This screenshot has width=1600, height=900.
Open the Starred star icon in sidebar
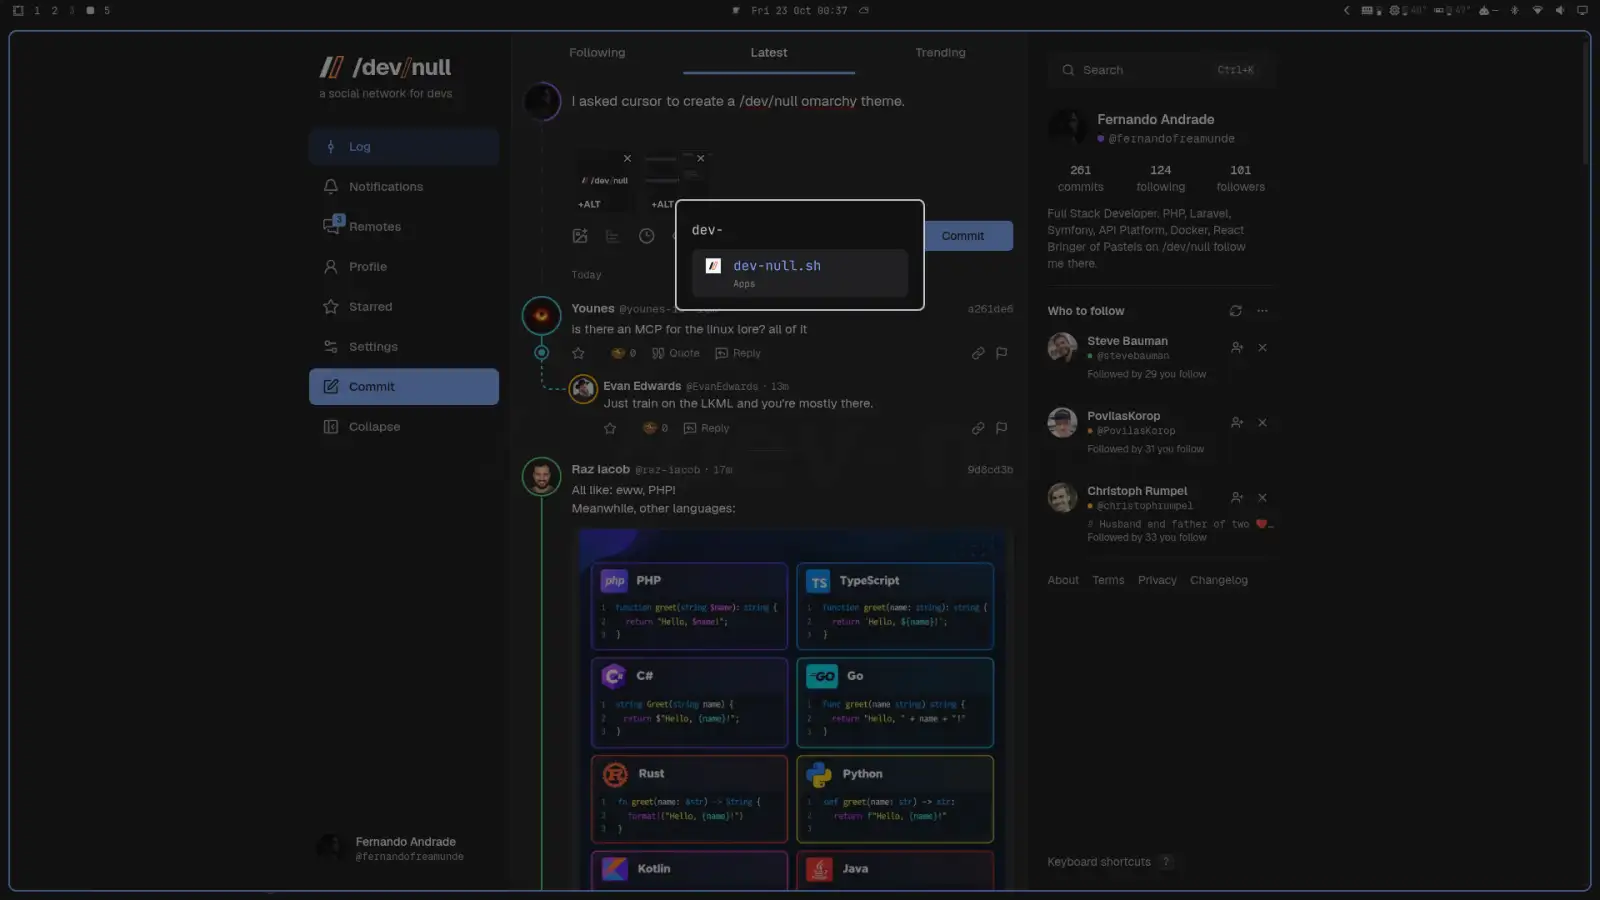[331, 307]
